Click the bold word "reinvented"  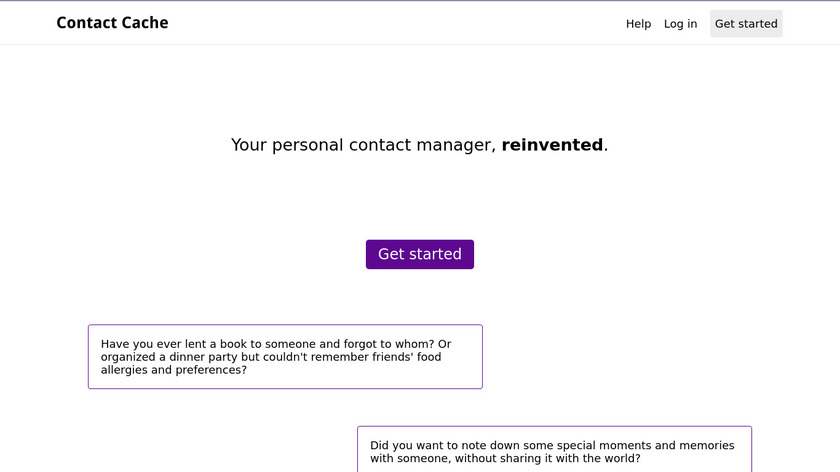pyautogui.click(x=552, y=145)
